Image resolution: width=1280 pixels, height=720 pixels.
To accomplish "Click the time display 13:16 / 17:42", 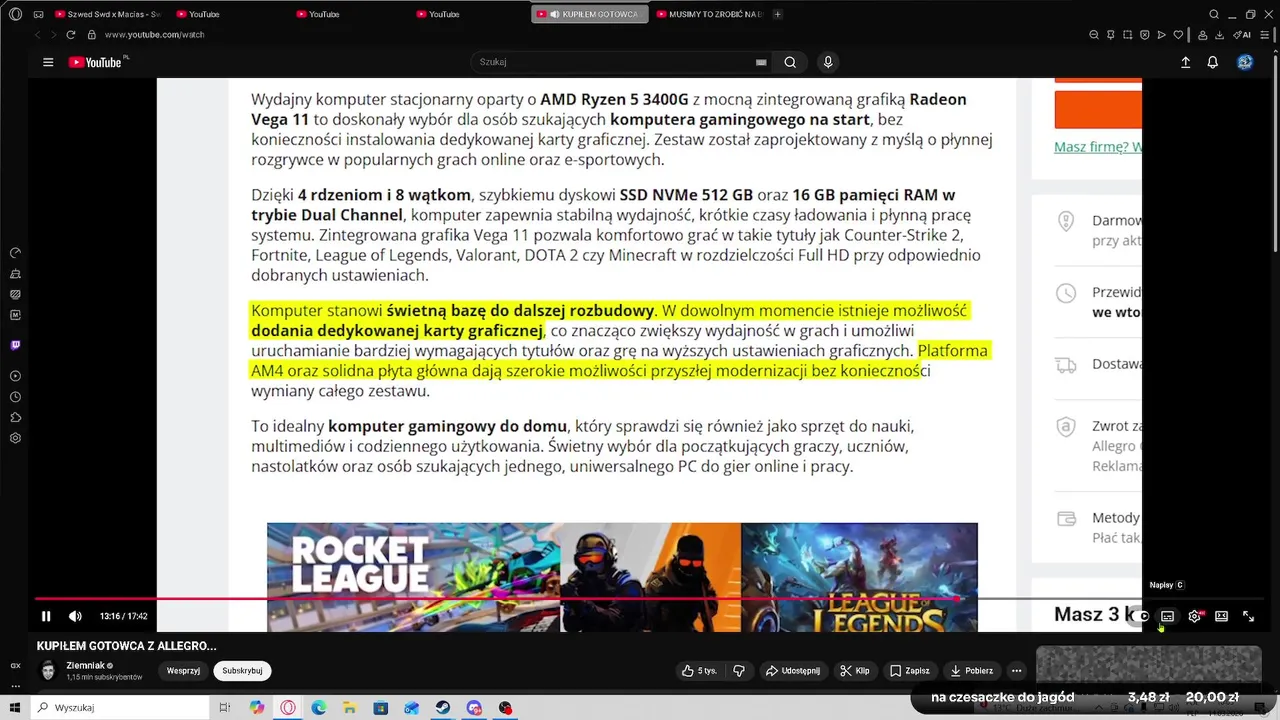I will point(123,616).
